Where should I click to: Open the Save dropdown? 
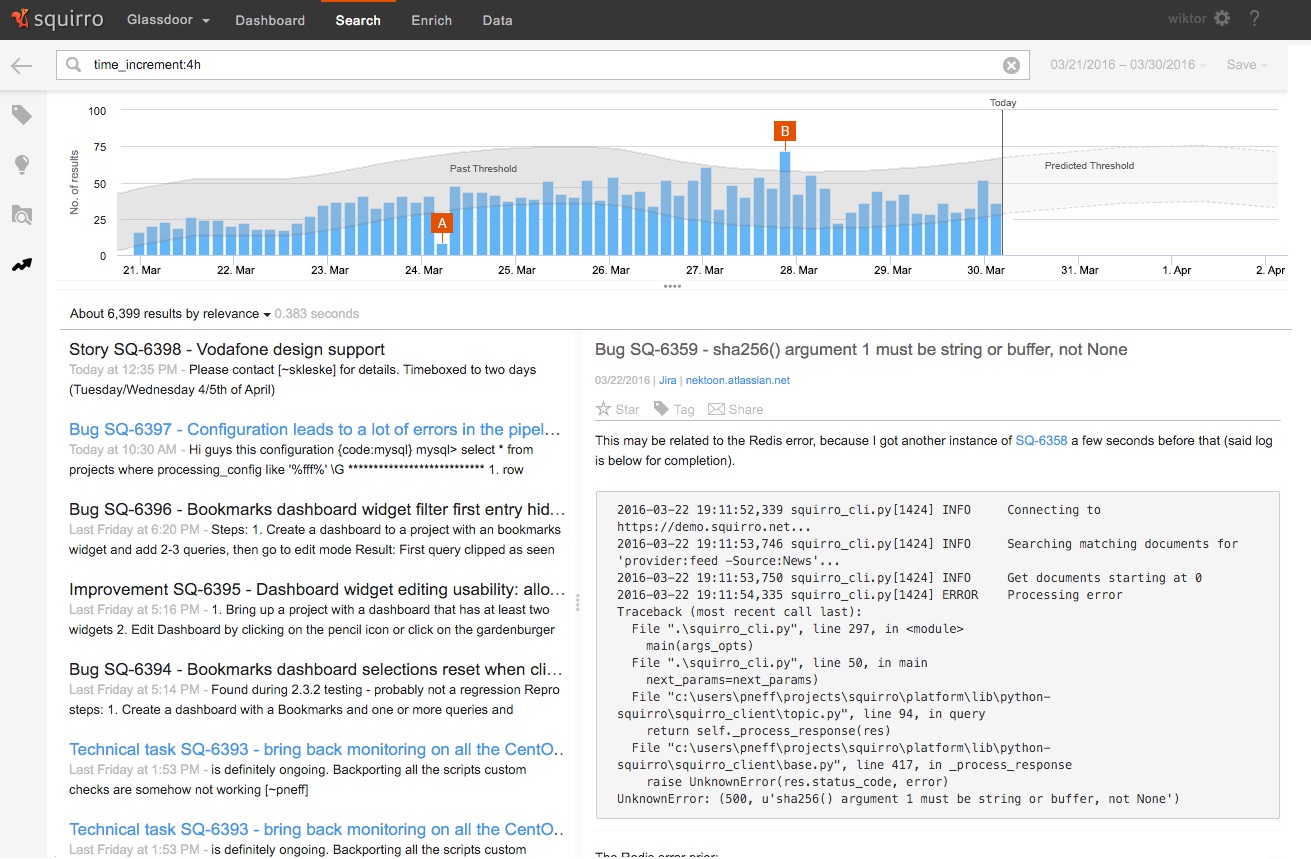point(1246,65)
